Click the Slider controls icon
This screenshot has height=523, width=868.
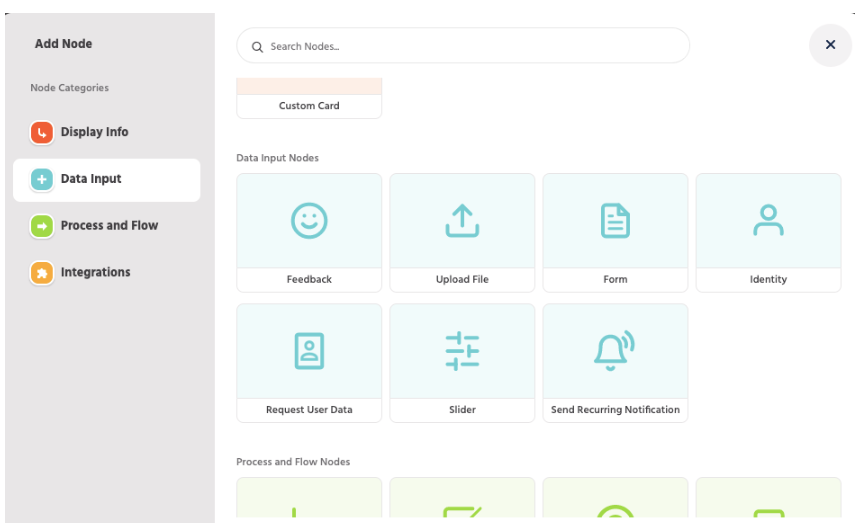(x=462, y=351)
